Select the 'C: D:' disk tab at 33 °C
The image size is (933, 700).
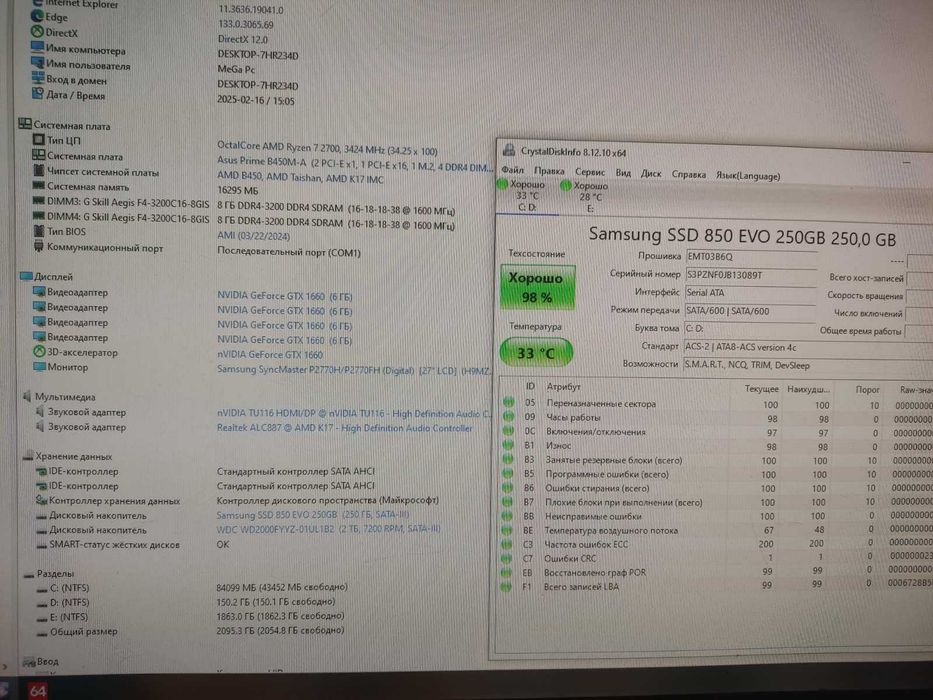coord(527,196)
